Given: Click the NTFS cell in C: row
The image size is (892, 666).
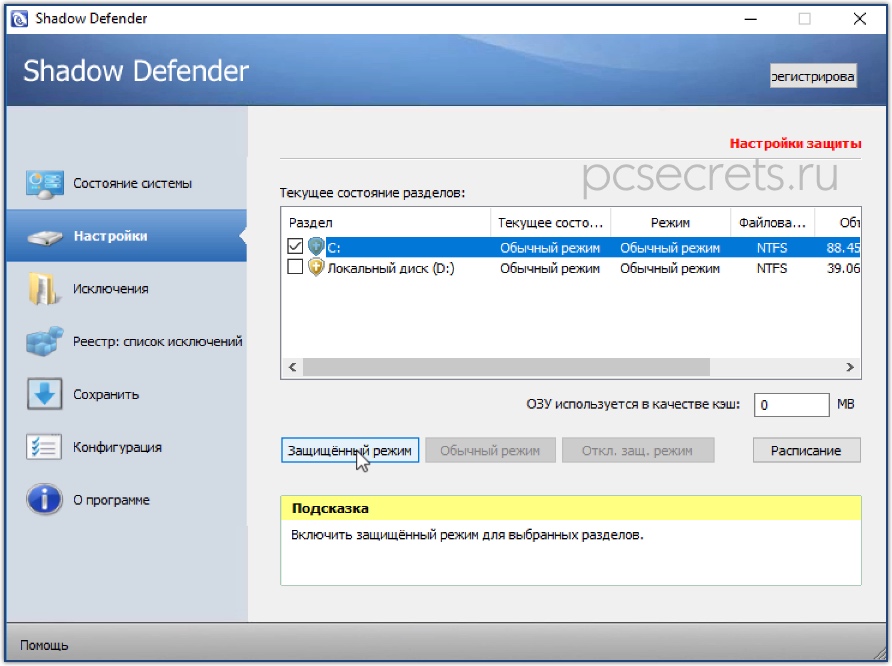Looking at the screenshot, I should (x=772, y=248).
